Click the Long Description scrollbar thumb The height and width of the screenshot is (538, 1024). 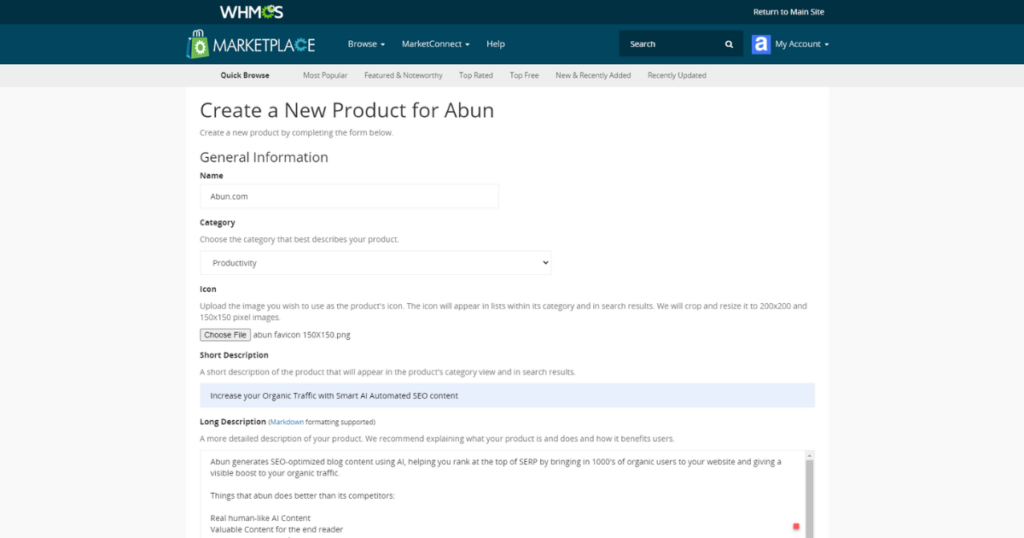click(x=809, y=499)
